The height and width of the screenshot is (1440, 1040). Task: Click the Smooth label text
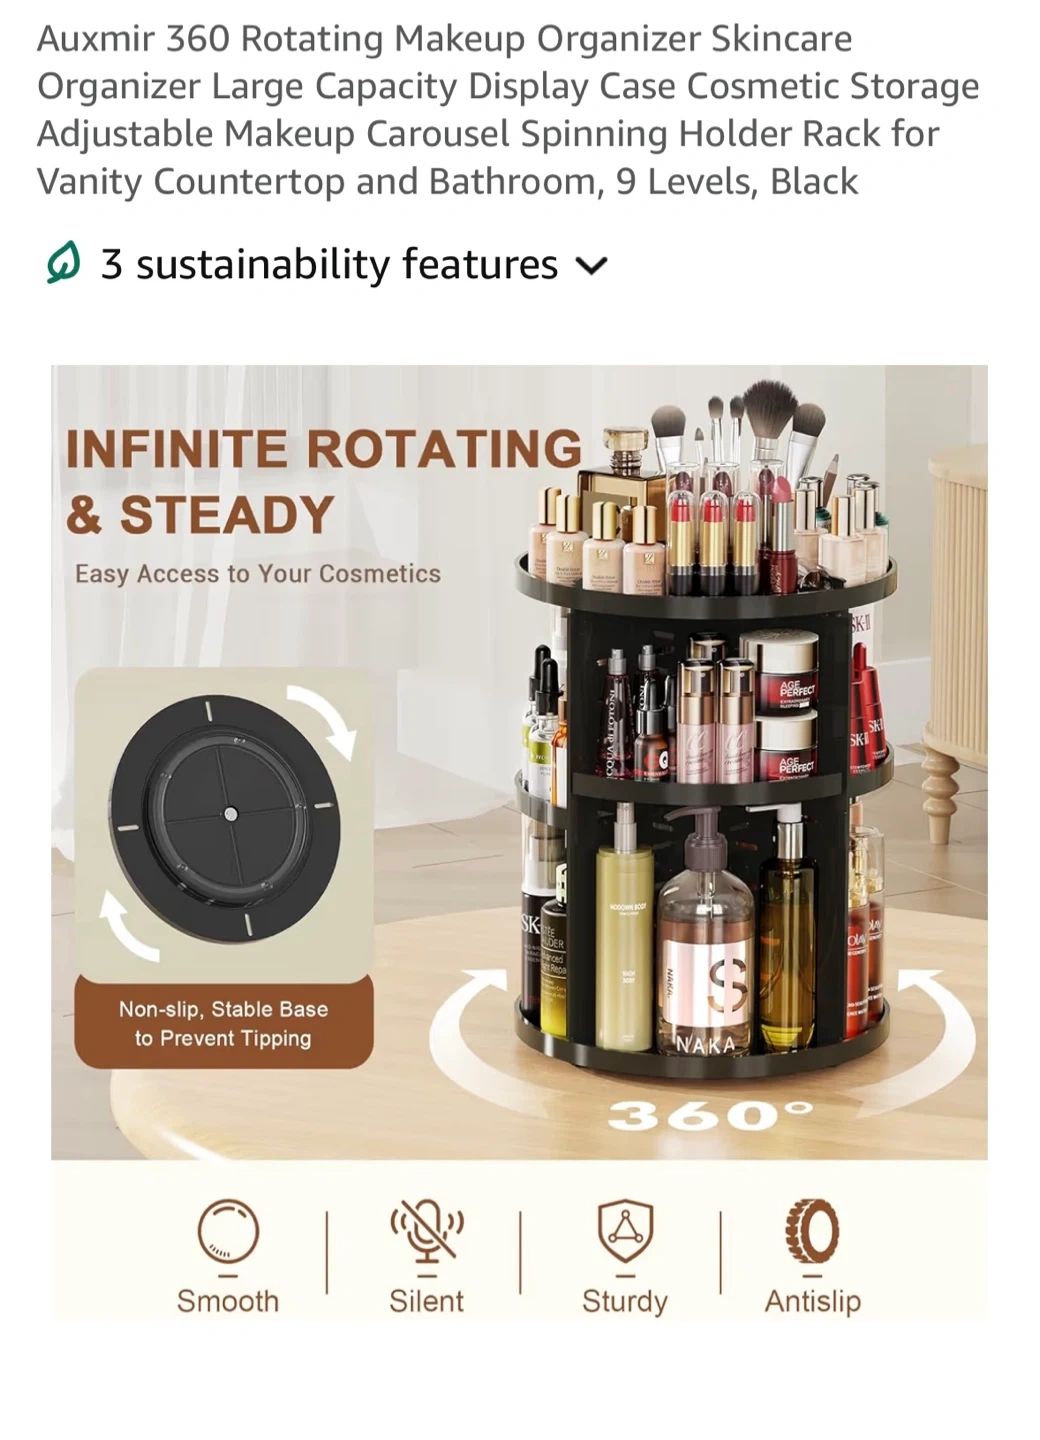click(x=228, y=1301)
